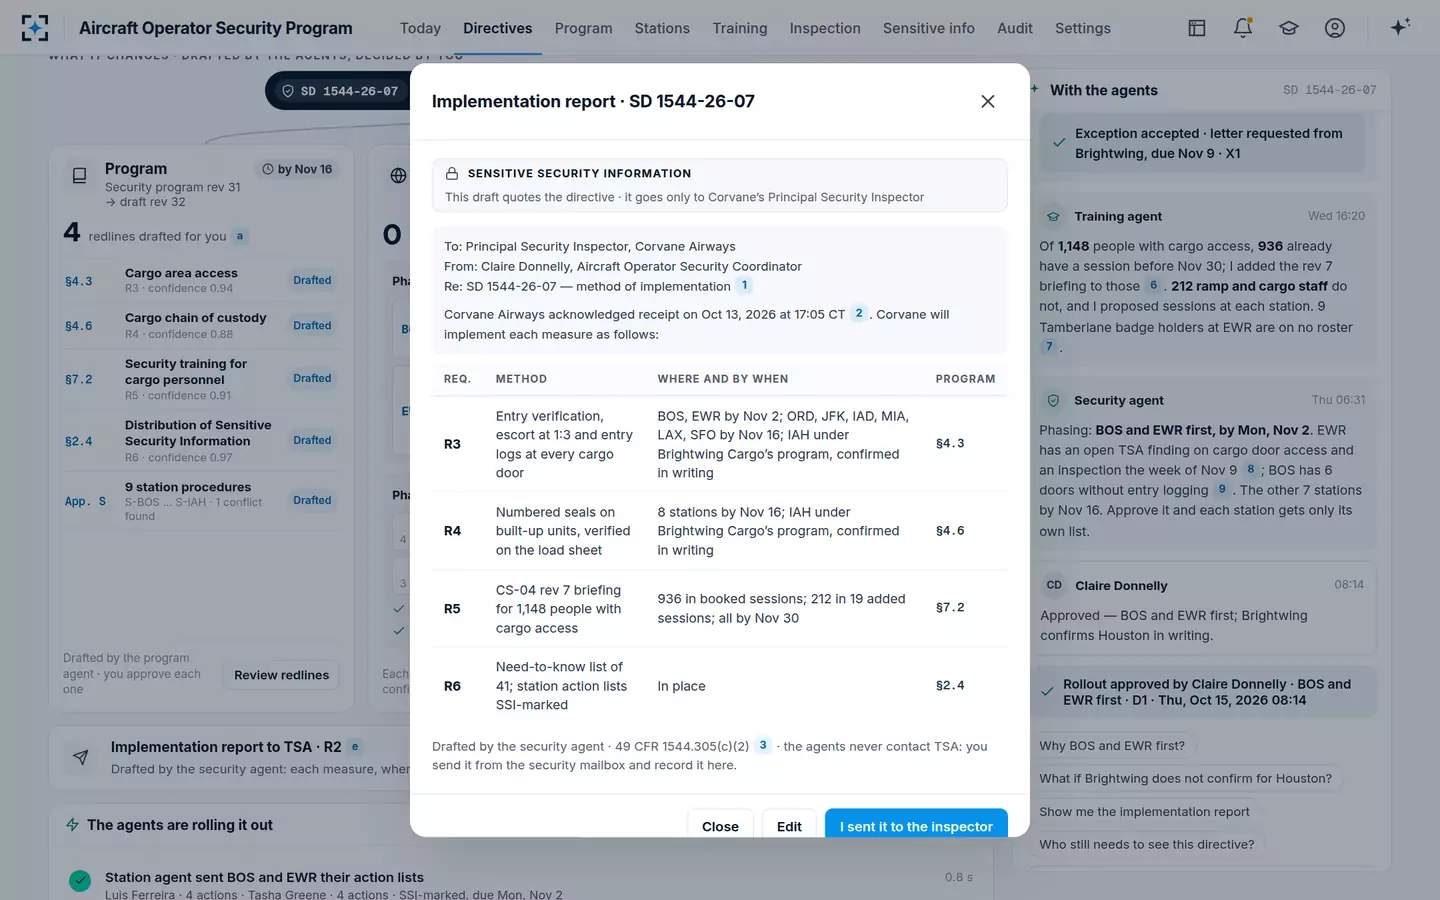Open redline §7.2 Security training for cargo personnel
This screenshot has height=900, width=1440.
pos(200,379)
